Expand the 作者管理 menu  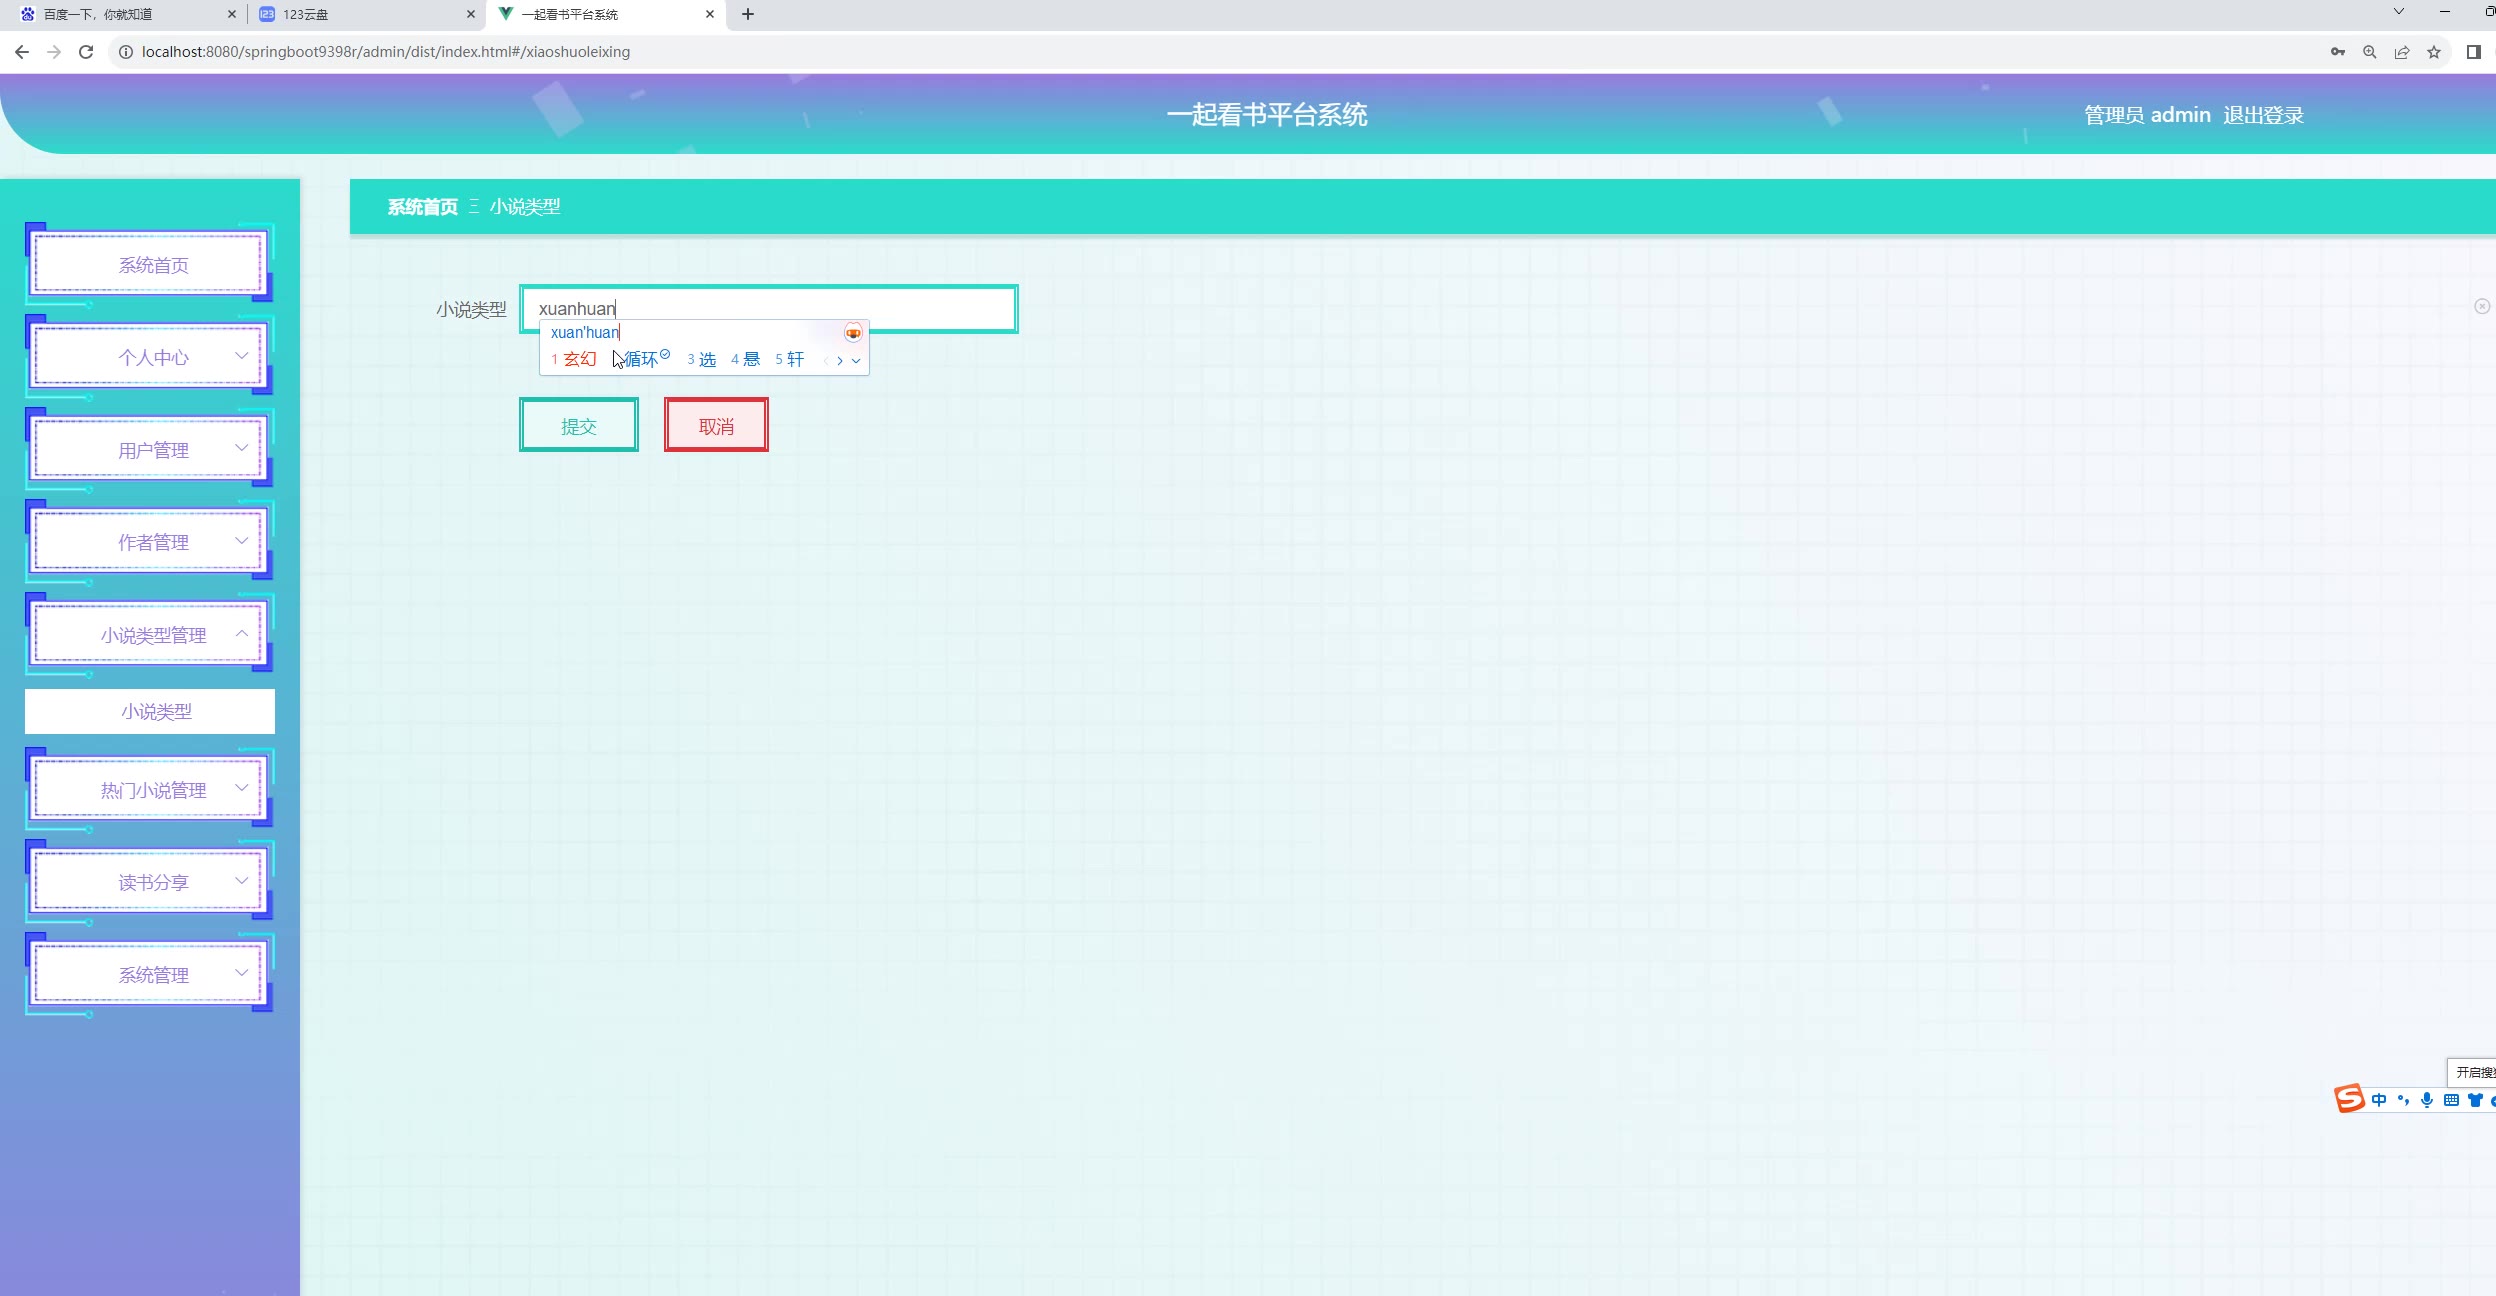(150, 542)
